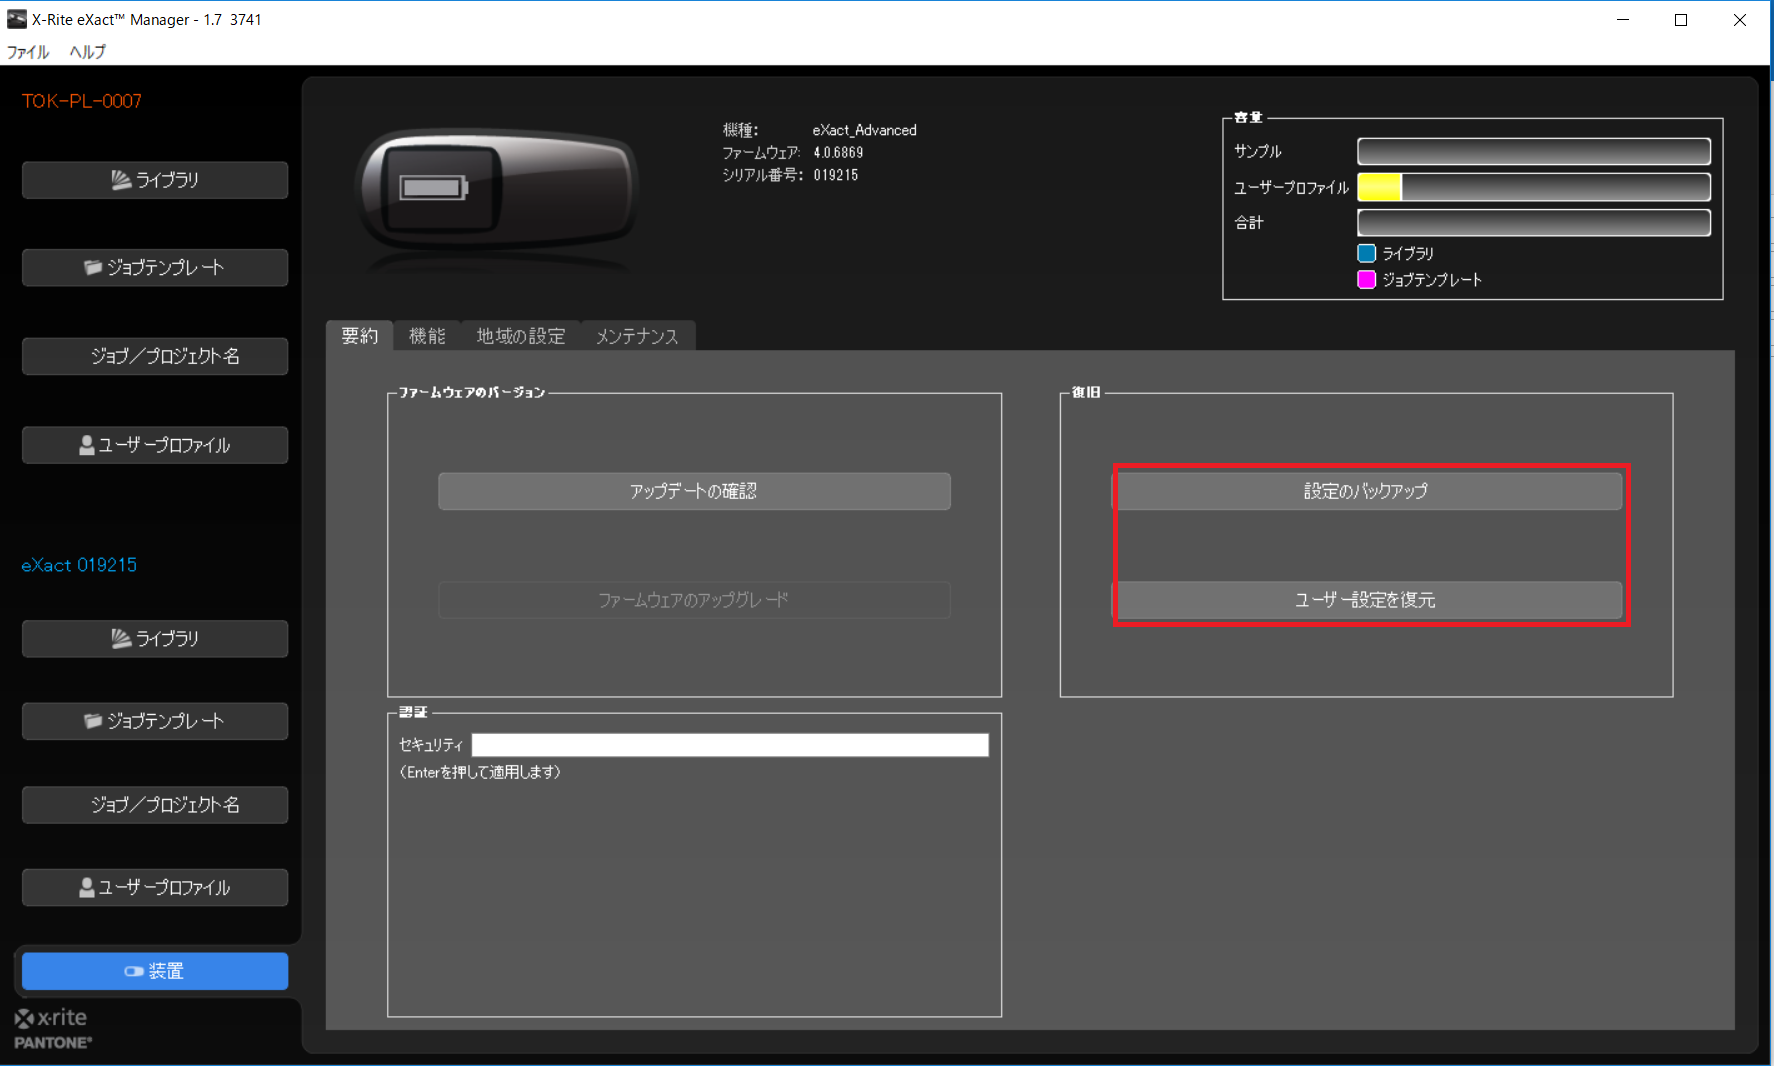Click 設定のバックアップ button
The image size is (1774, 1066).
pos(1367,491)
